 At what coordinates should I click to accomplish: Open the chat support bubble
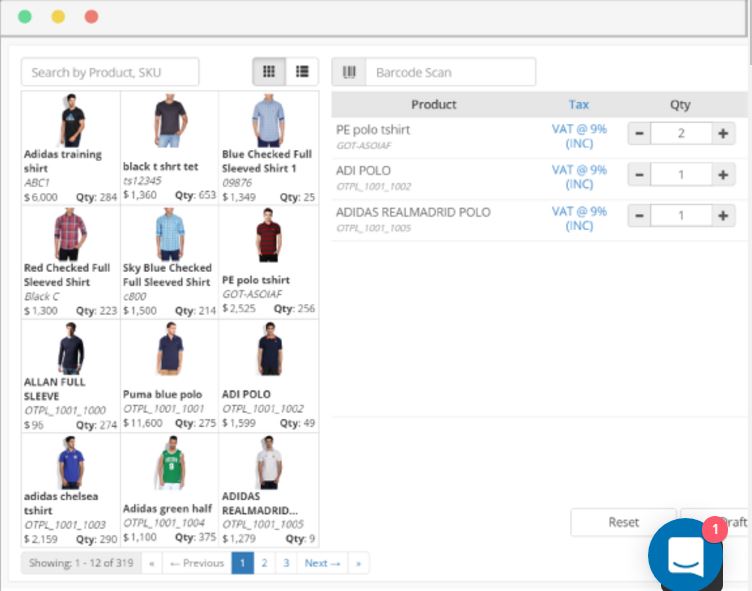pos(685,554)
